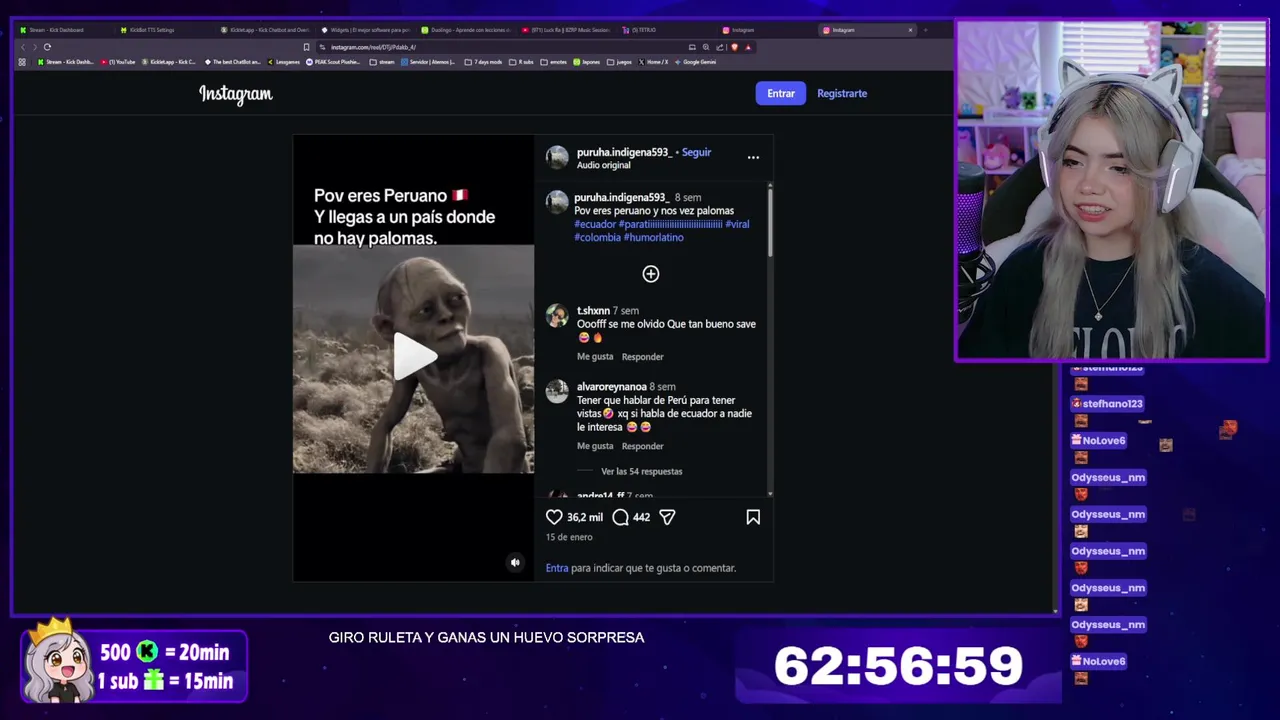1280x720 pixels.
Task: Save the reel with the bookmark icon
Action: coord(753,517)
